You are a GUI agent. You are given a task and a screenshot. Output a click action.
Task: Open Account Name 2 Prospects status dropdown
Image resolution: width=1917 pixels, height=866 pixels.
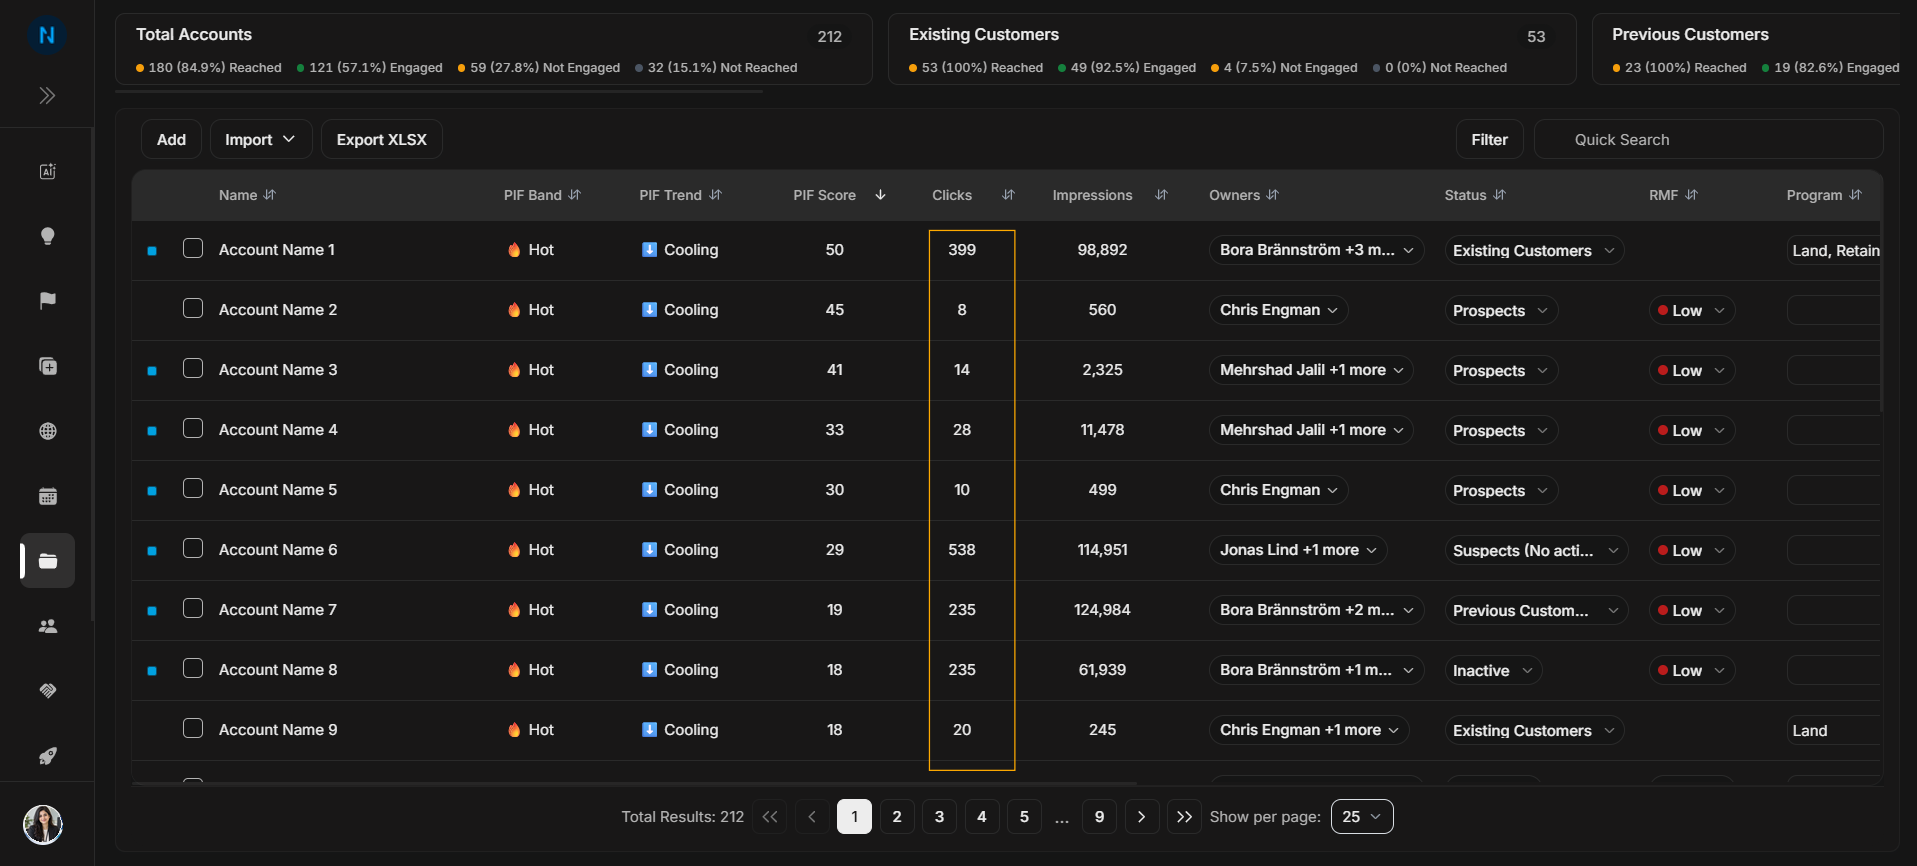pos(1501,311)
